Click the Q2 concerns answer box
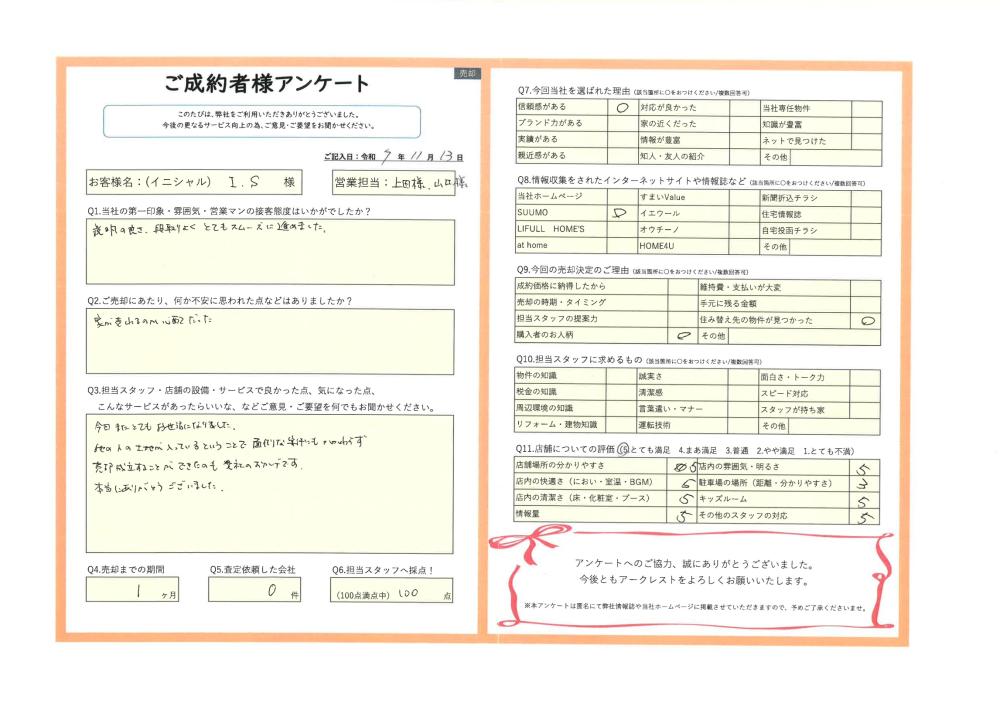This screenshot has width=1000, height=706. (269, 341)
